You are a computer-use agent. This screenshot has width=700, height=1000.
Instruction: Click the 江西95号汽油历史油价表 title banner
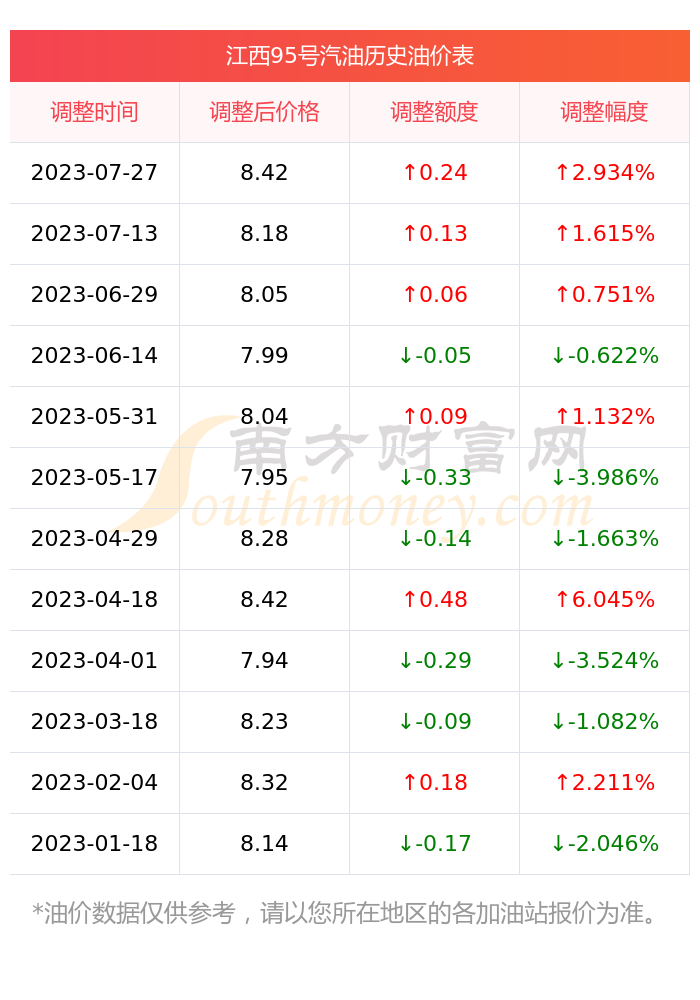(x=349, y=56)
